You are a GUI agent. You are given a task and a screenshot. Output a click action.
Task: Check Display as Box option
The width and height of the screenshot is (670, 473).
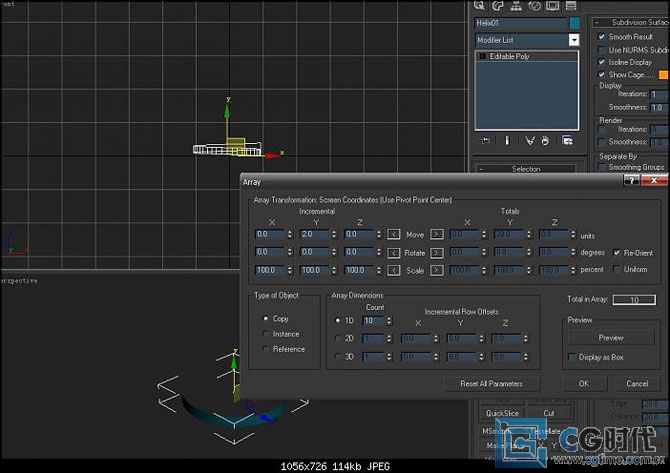coord(572,357)
